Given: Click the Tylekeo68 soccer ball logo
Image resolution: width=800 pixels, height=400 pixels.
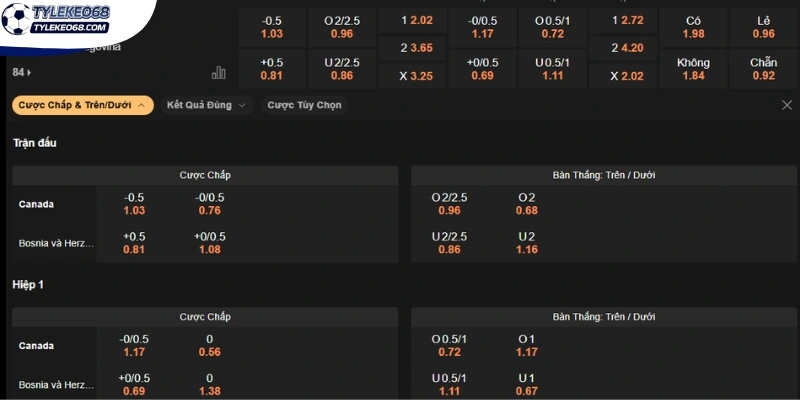Looking at the screenshot, I should point(16,19).
